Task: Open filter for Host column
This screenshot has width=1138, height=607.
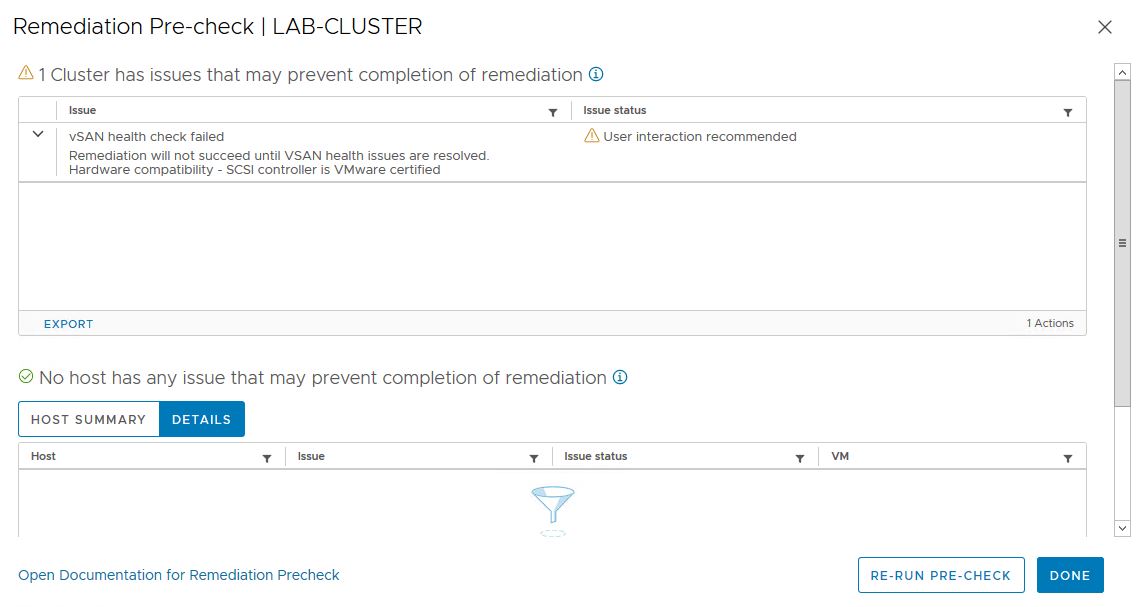Action: pyautogui.click(x=267, y=458)
